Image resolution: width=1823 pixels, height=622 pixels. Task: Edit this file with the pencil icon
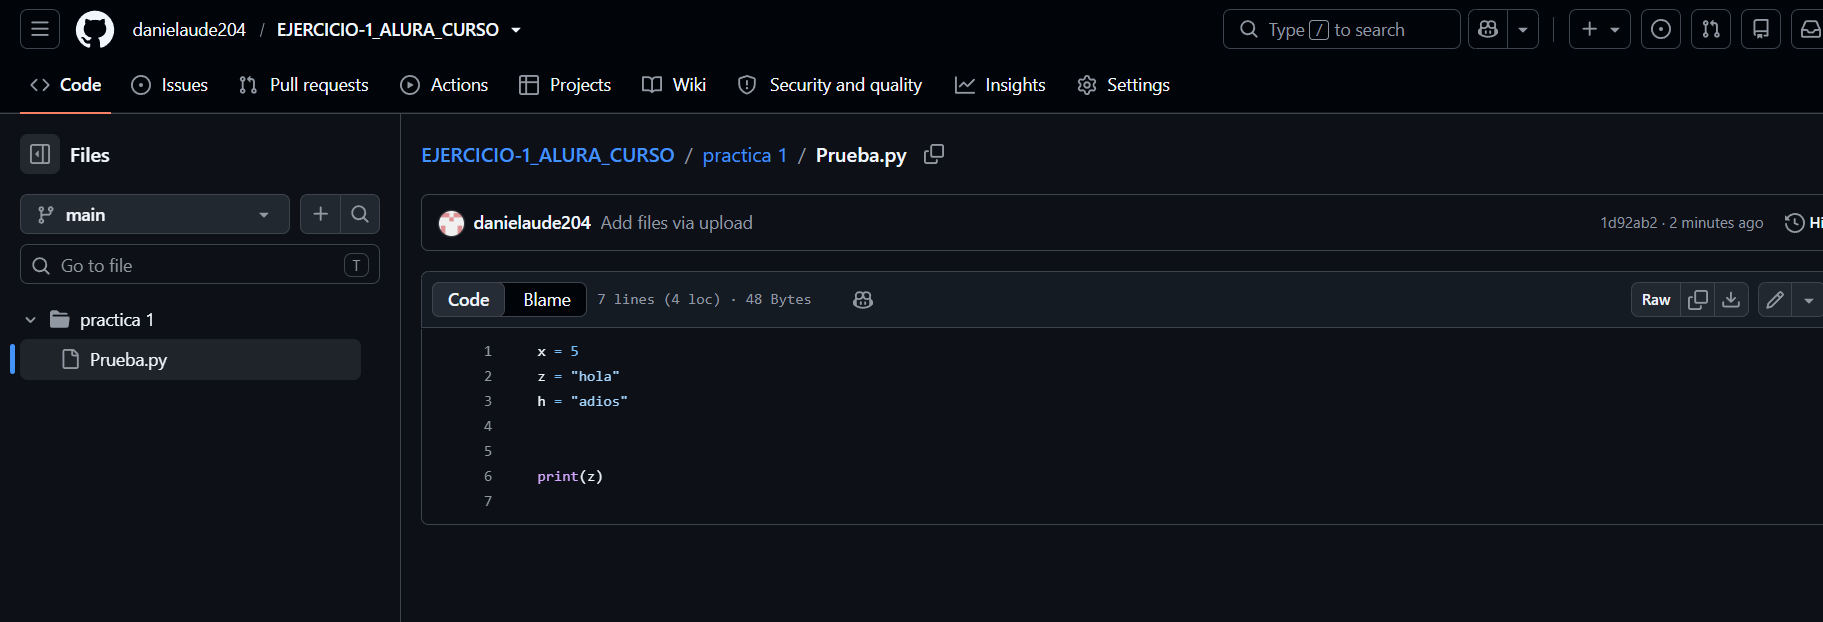[1775, 300]
